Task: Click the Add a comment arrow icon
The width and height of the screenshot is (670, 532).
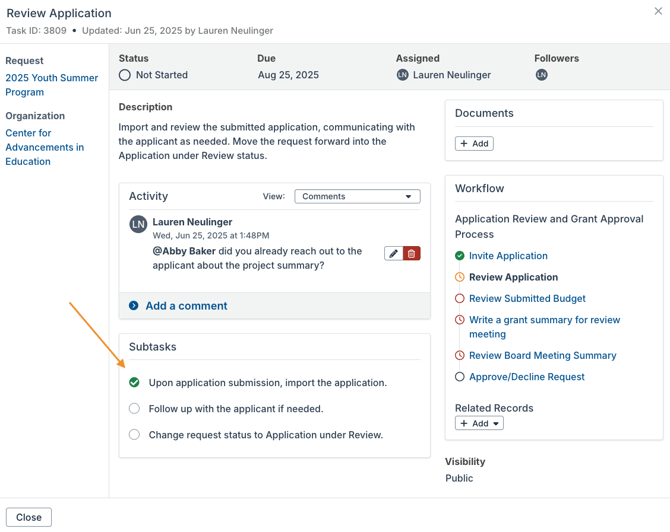Action: (x=134, y=306)
